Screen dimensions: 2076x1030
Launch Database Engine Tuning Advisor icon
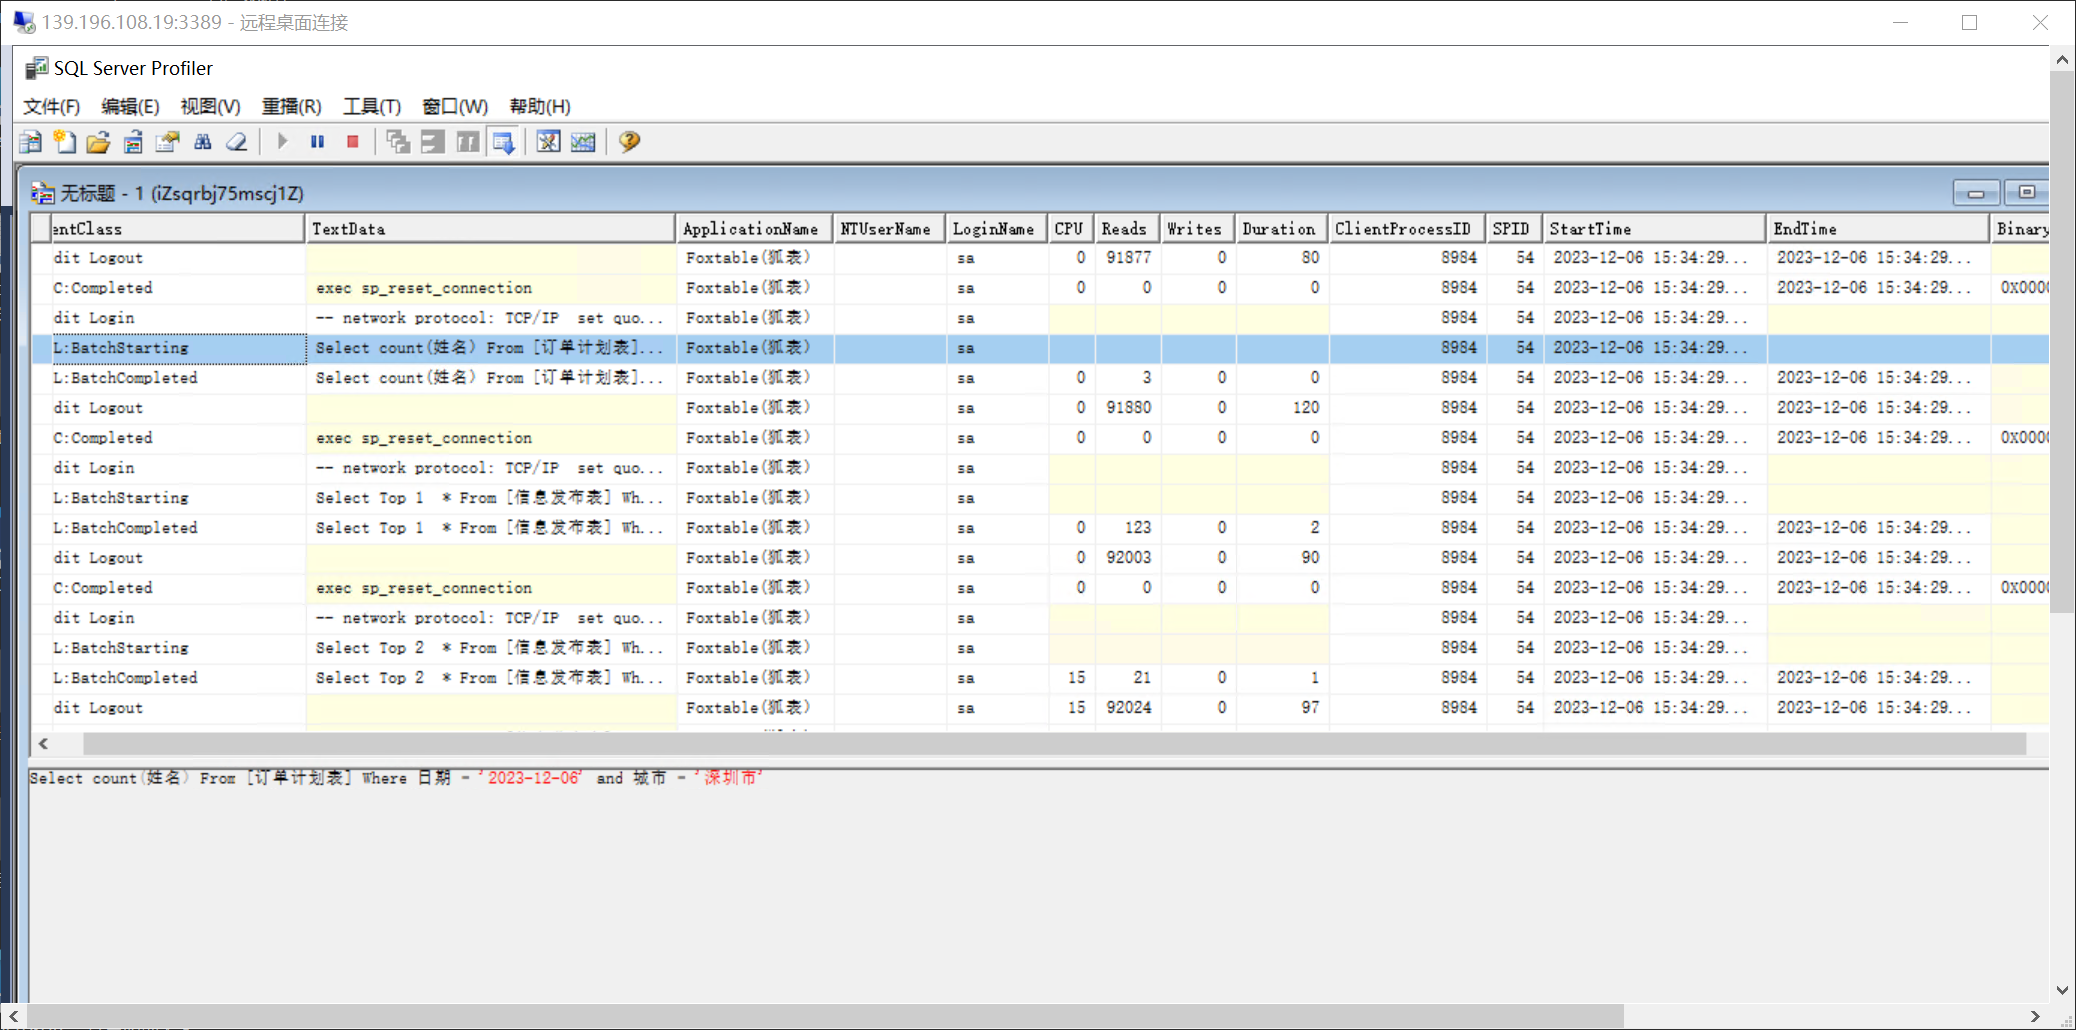coord(548,142)
